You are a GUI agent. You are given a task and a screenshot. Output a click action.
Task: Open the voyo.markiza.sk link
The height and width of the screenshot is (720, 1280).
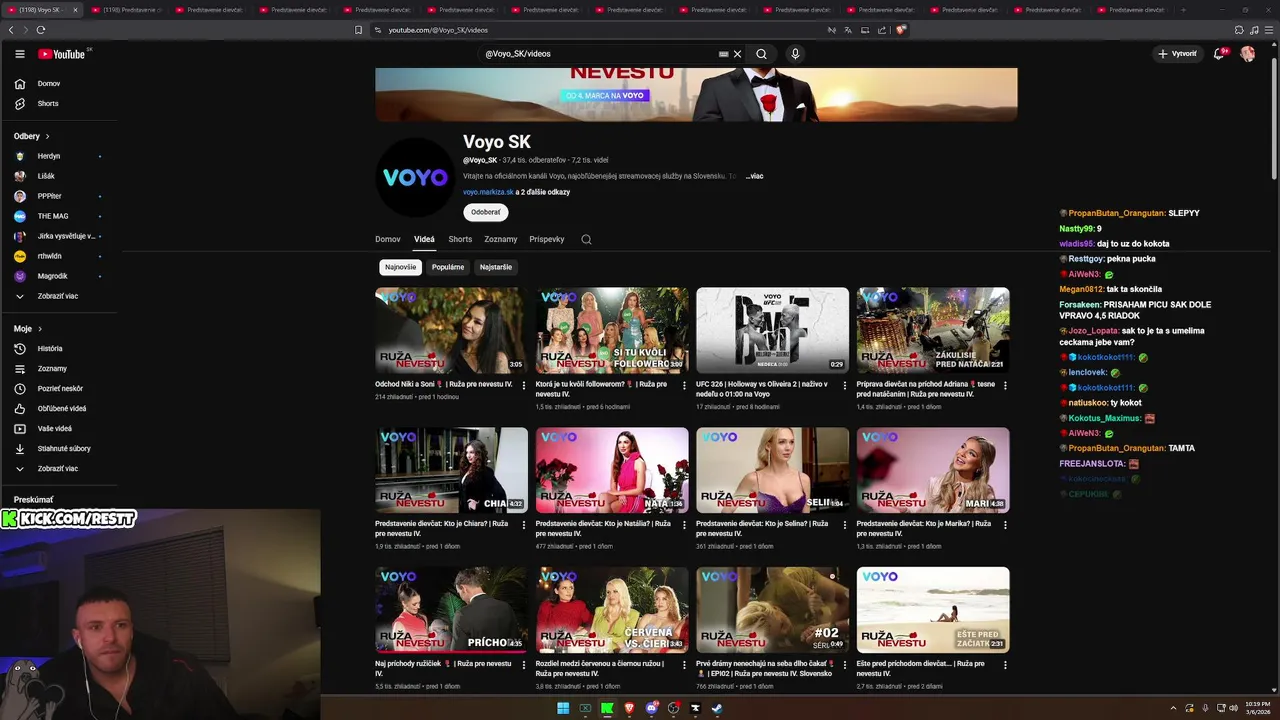[488, 192]
